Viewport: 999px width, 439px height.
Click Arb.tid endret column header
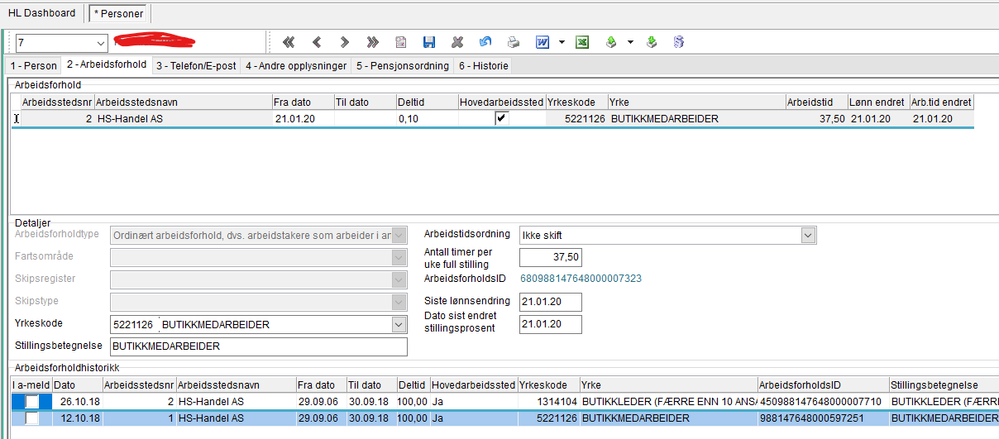(942, 102)
